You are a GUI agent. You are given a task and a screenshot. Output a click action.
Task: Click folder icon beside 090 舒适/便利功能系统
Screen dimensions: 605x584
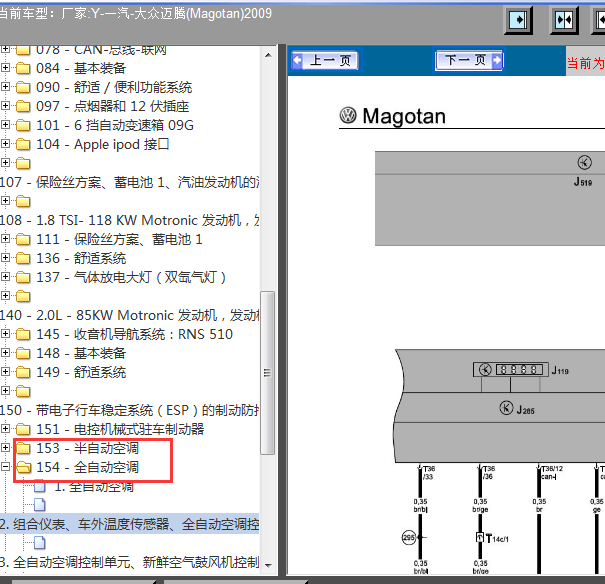click(x=23, y=87)
